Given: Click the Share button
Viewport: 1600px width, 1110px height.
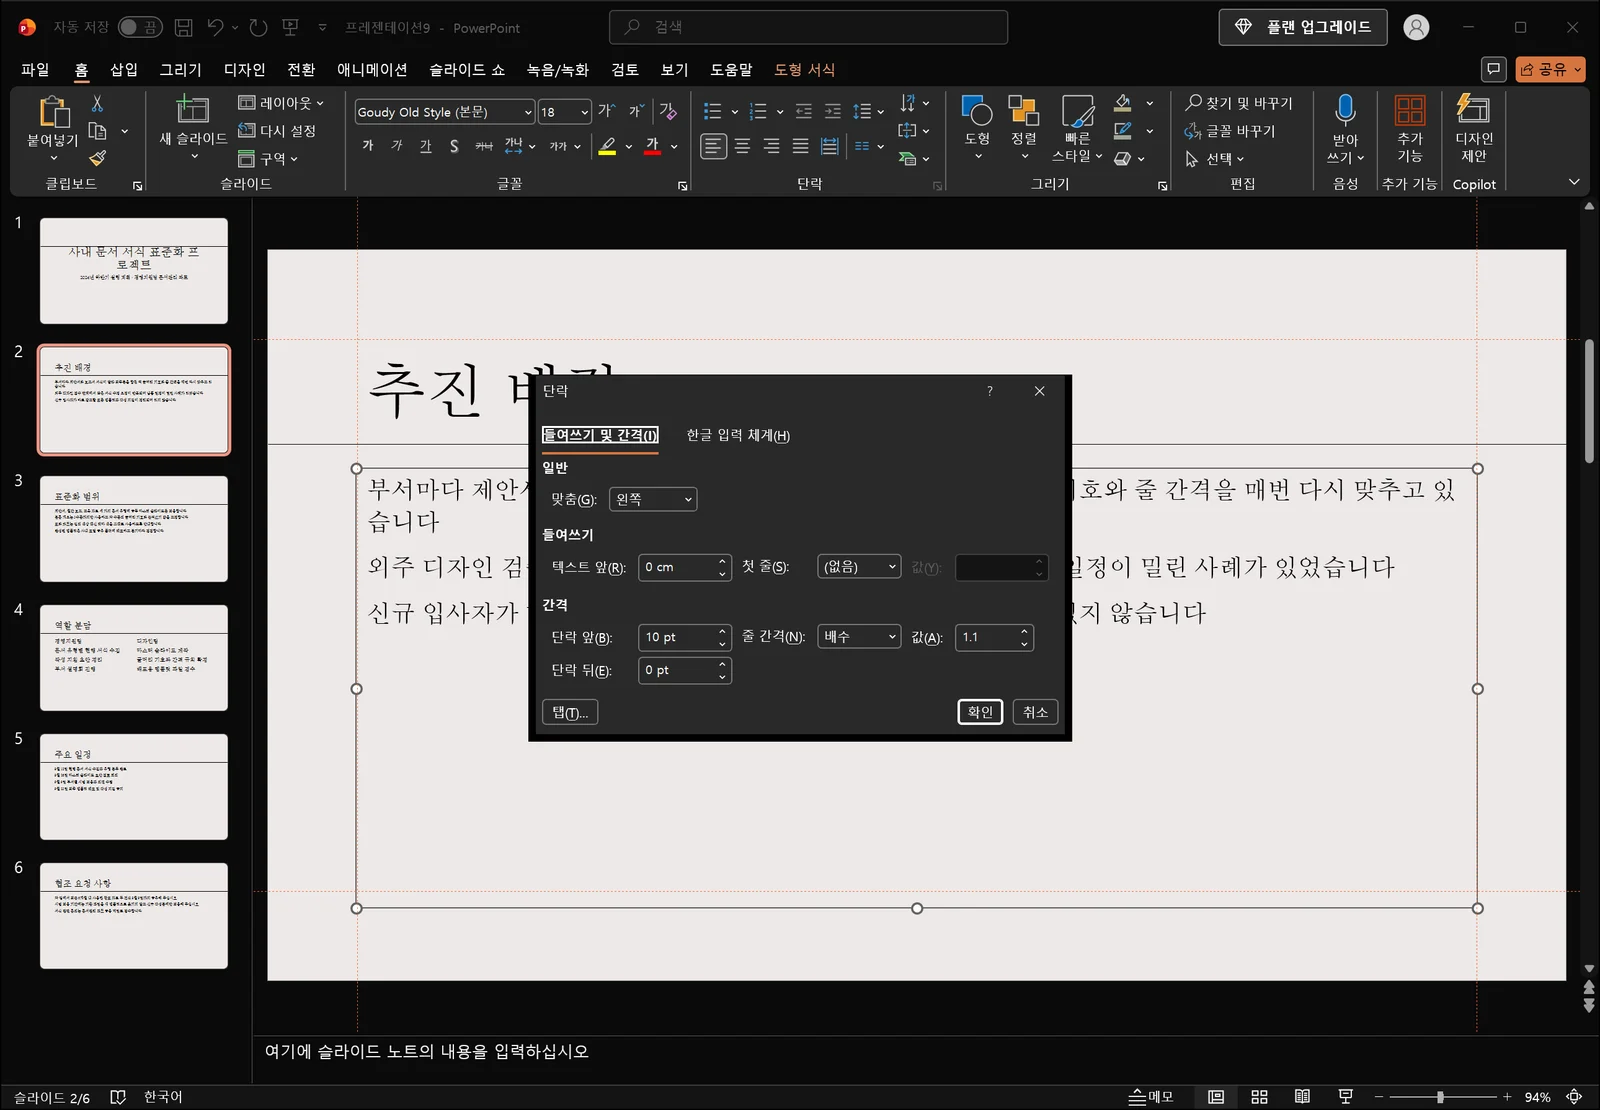Looking at the screenshot, I should click(x=1550, y=69).
